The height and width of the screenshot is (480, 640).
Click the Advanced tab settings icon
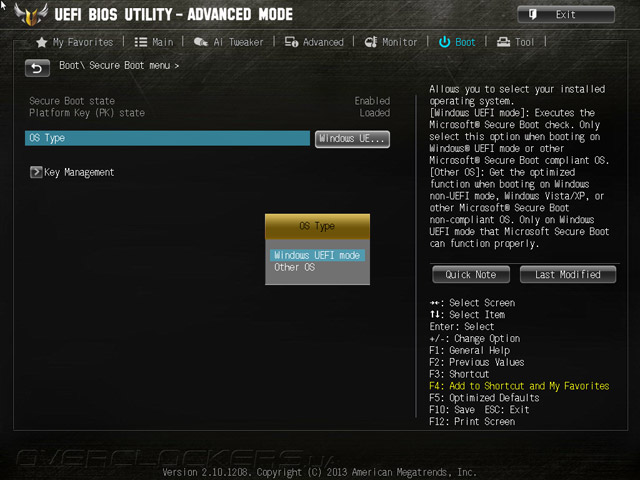click(291, 42)
